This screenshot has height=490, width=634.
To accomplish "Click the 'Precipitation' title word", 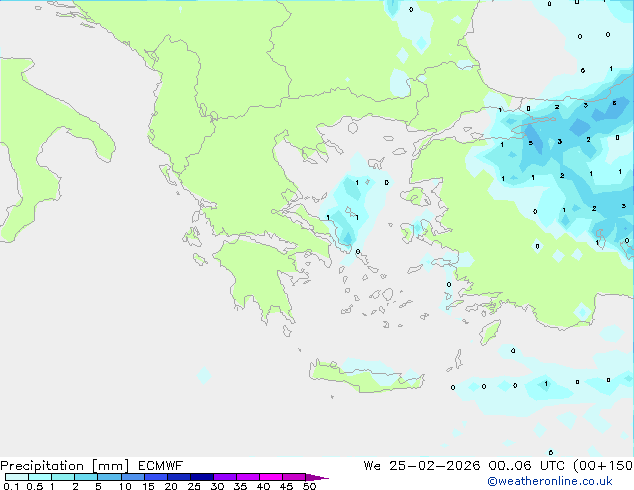I will [x=42, y=466].
